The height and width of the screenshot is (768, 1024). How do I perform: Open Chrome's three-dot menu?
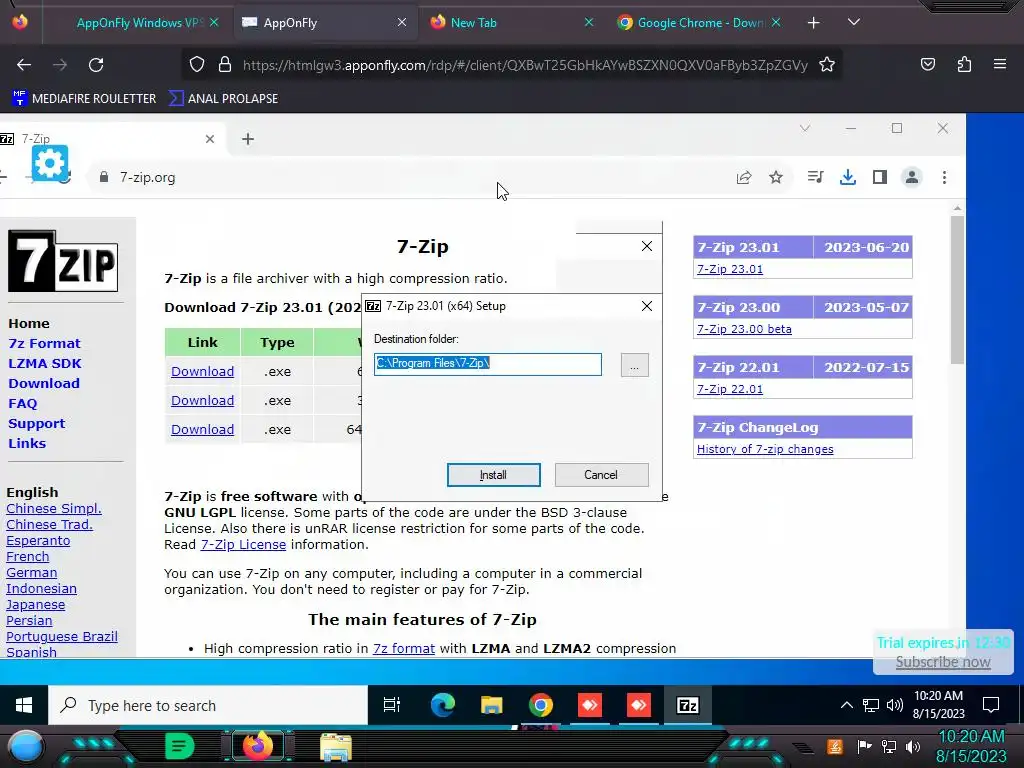coord(944,178)
